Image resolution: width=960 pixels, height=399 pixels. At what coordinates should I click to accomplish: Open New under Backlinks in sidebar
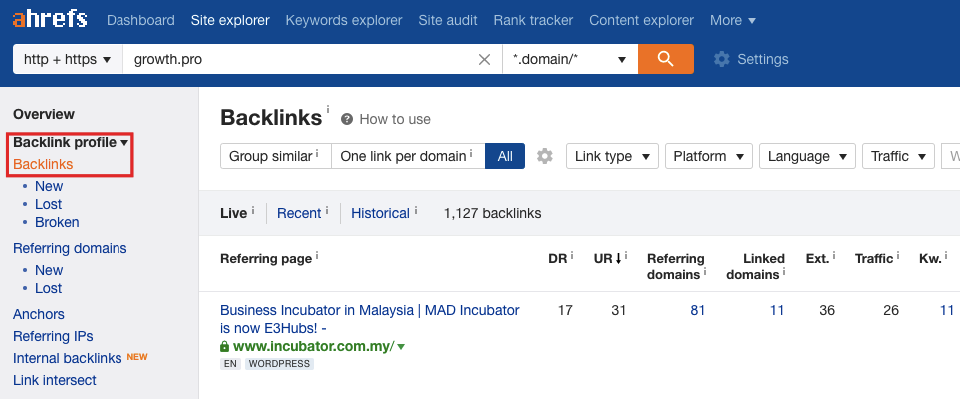pyautogui.click(x=49, y=186)
